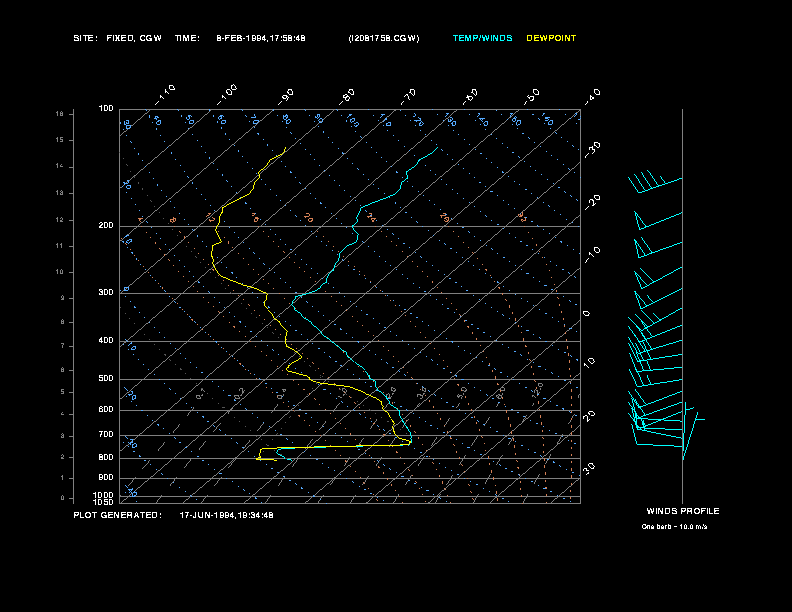Viewport: 792px width, 612px height.
Task: Click the 700 pressure level label
Action: 106,435
